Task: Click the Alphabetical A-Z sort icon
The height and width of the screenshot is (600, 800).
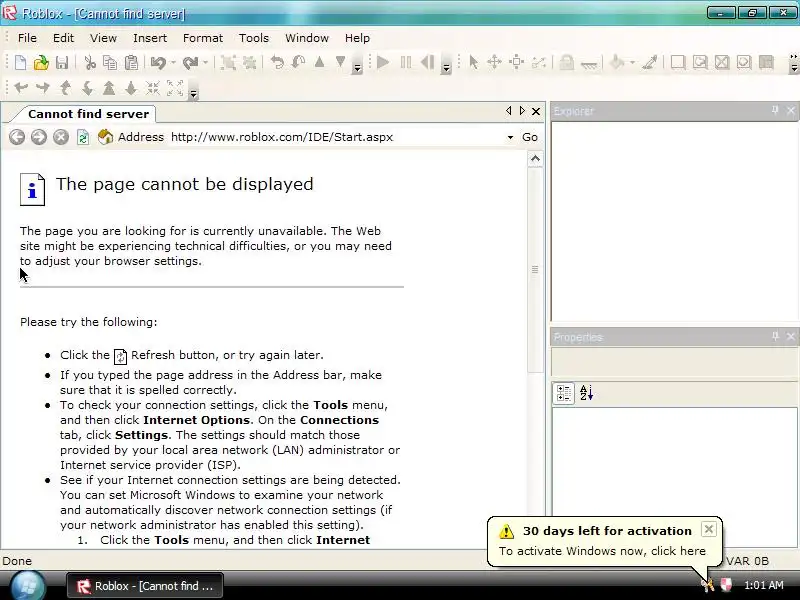Action: (586, 393)
